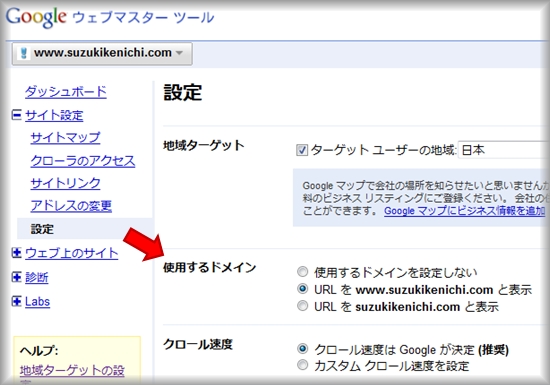Open the www.suzukikenichi.com site selector dropdown
The width and height of the screenshot is (550, 385).
click(x=102, y=54)
